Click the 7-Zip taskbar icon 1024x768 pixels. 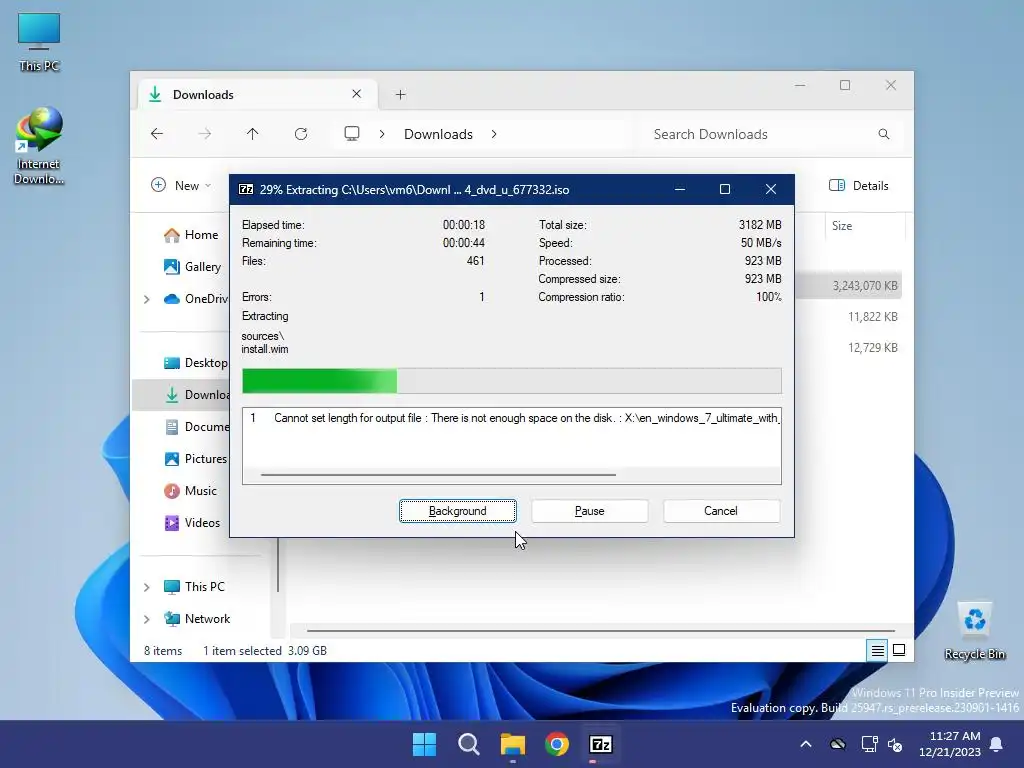(601, 744)
